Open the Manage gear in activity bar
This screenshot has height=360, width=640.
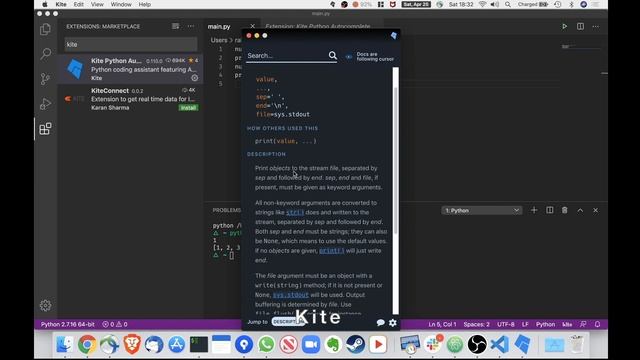click(x=45, y=305)
